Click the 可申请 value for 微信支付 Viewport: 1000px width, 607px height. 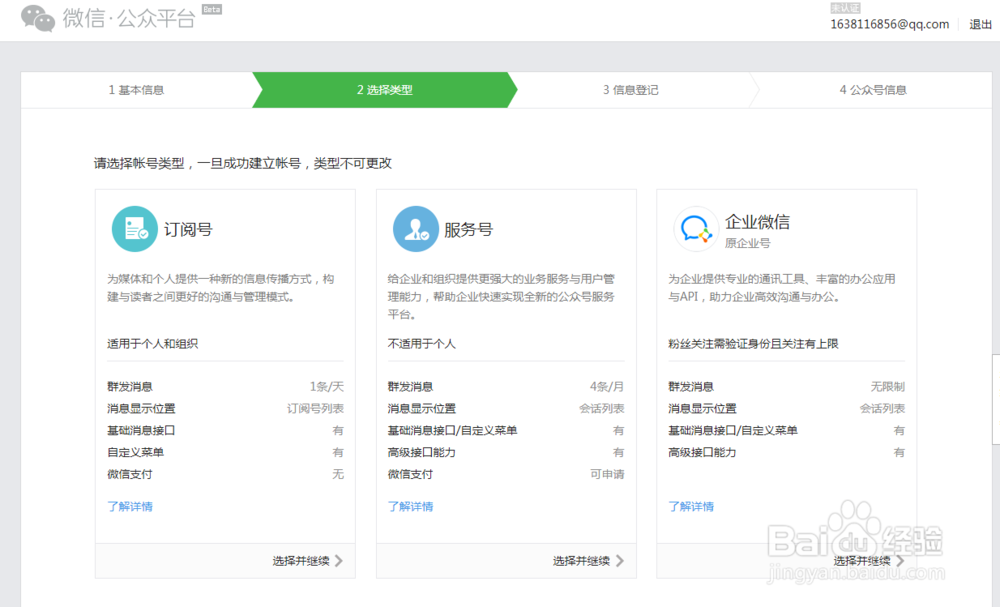click(607, 474)
